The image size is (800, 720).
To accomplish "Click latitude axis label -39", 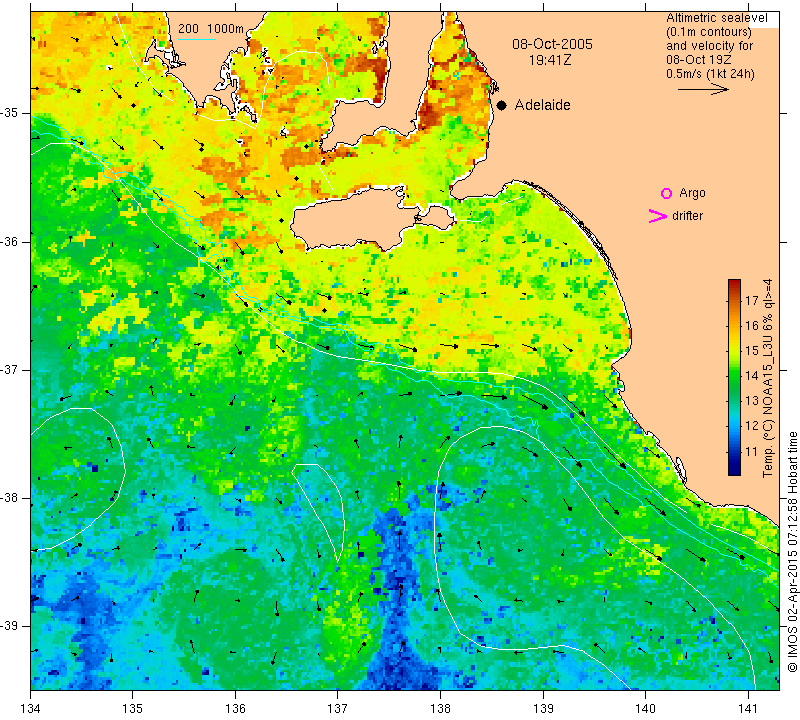I will point(11,626).
